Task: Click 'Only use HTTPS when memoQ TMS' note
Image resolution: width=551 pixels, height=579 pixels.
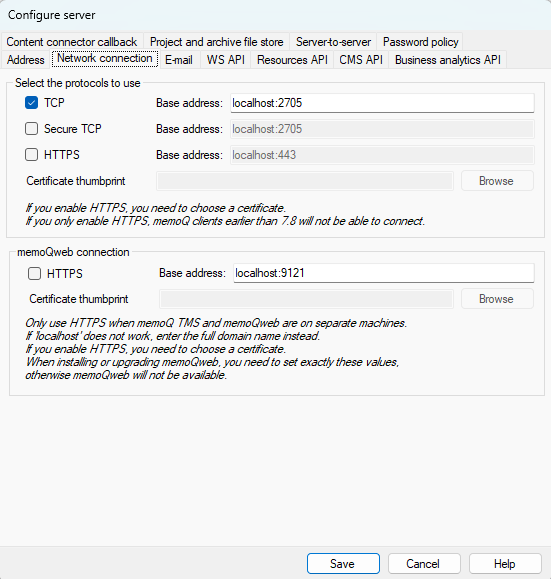Action: (216, 323)
